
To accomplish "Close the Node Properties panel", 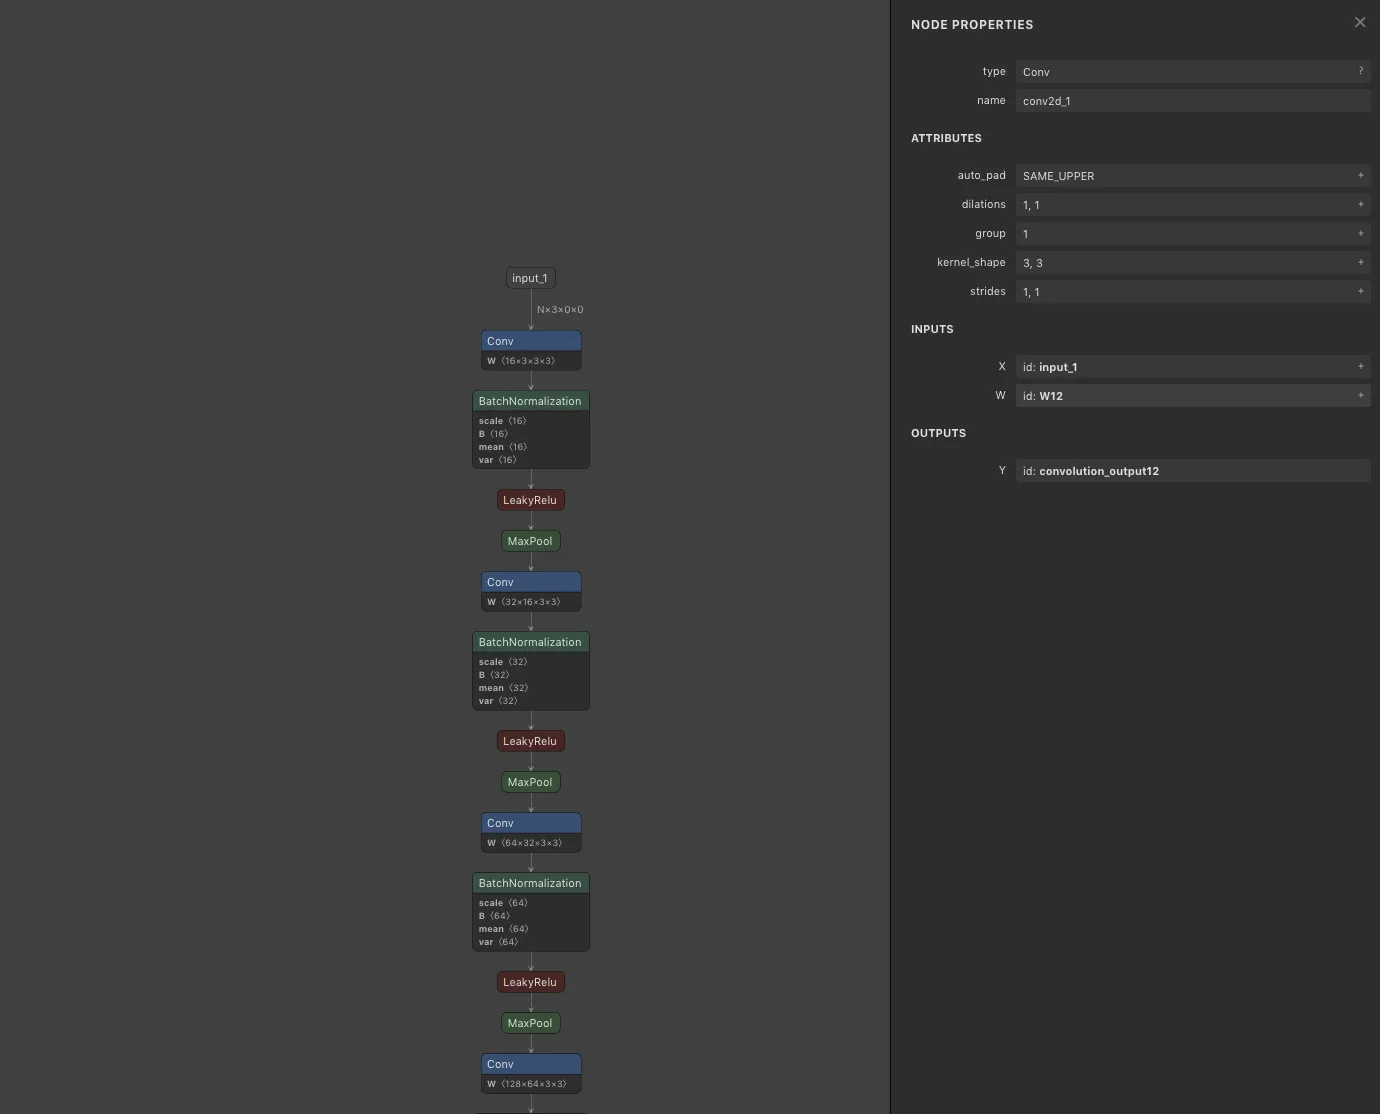I will 1359,22.
